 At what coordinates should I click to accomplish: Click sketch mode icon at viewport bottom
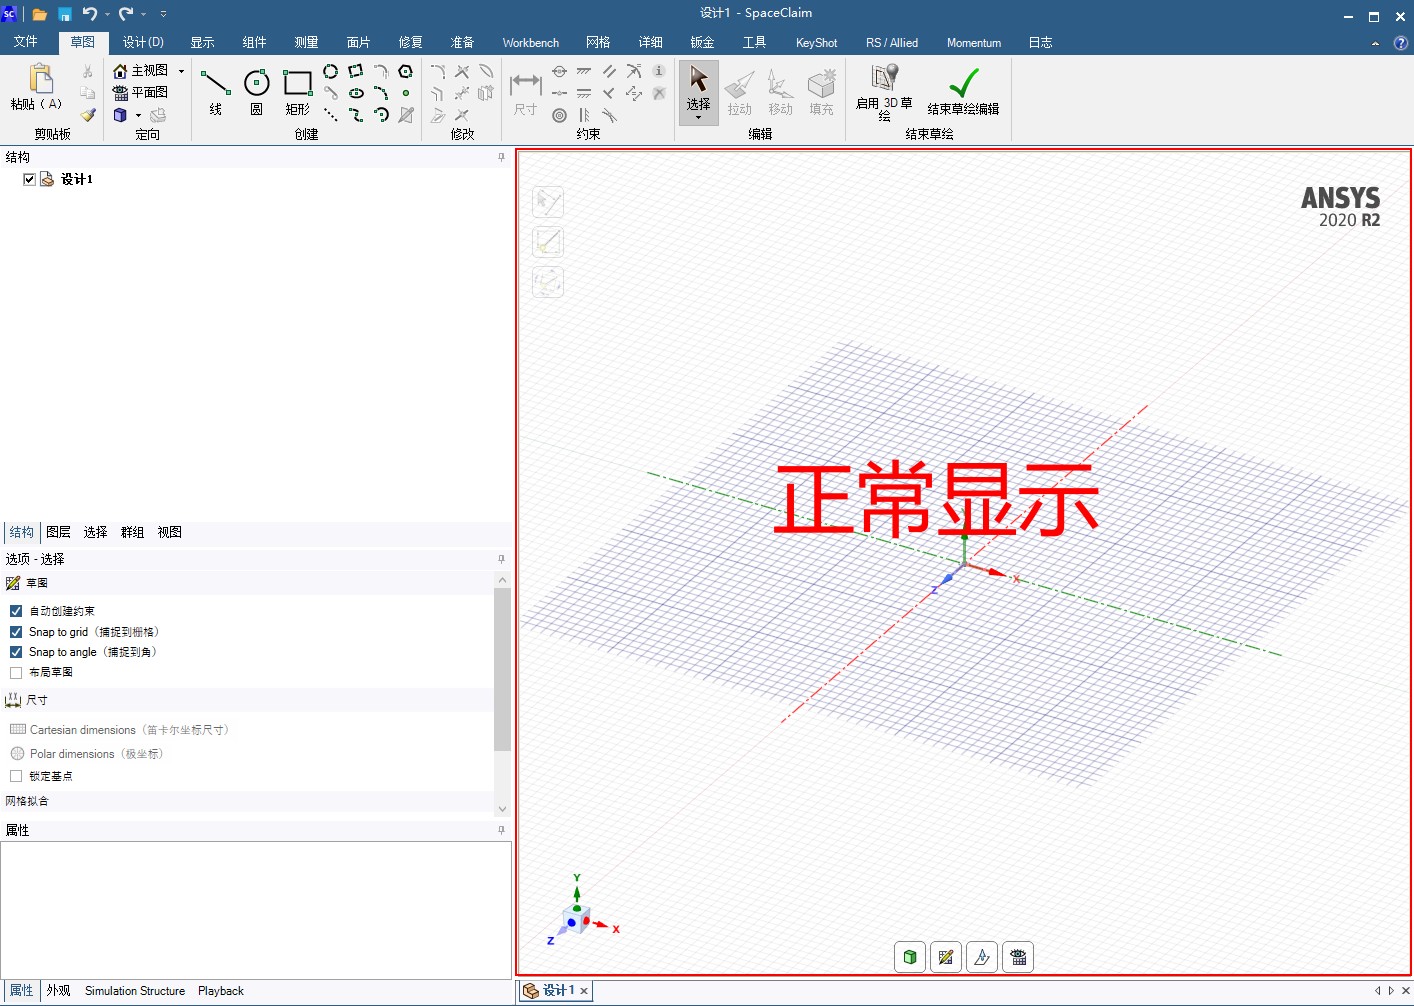point(946,957)
